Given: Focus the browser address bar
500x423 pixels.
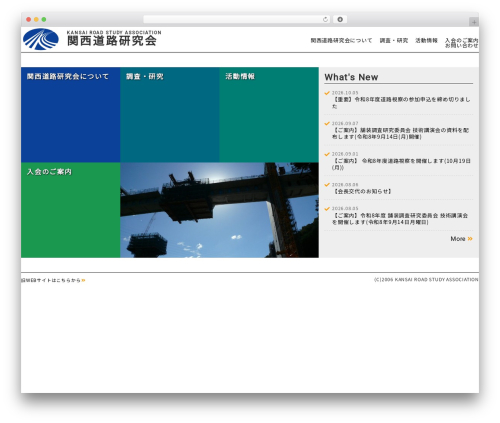Looking at the screenshot, I should [x=236, y=19].
